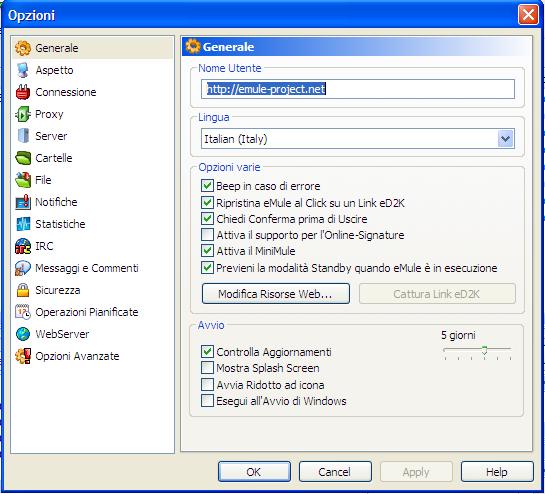Image resolution: width=545 pixels, height=494 pixels.
Task: Open the Cartelle folder icon
Action: (23, 158)
